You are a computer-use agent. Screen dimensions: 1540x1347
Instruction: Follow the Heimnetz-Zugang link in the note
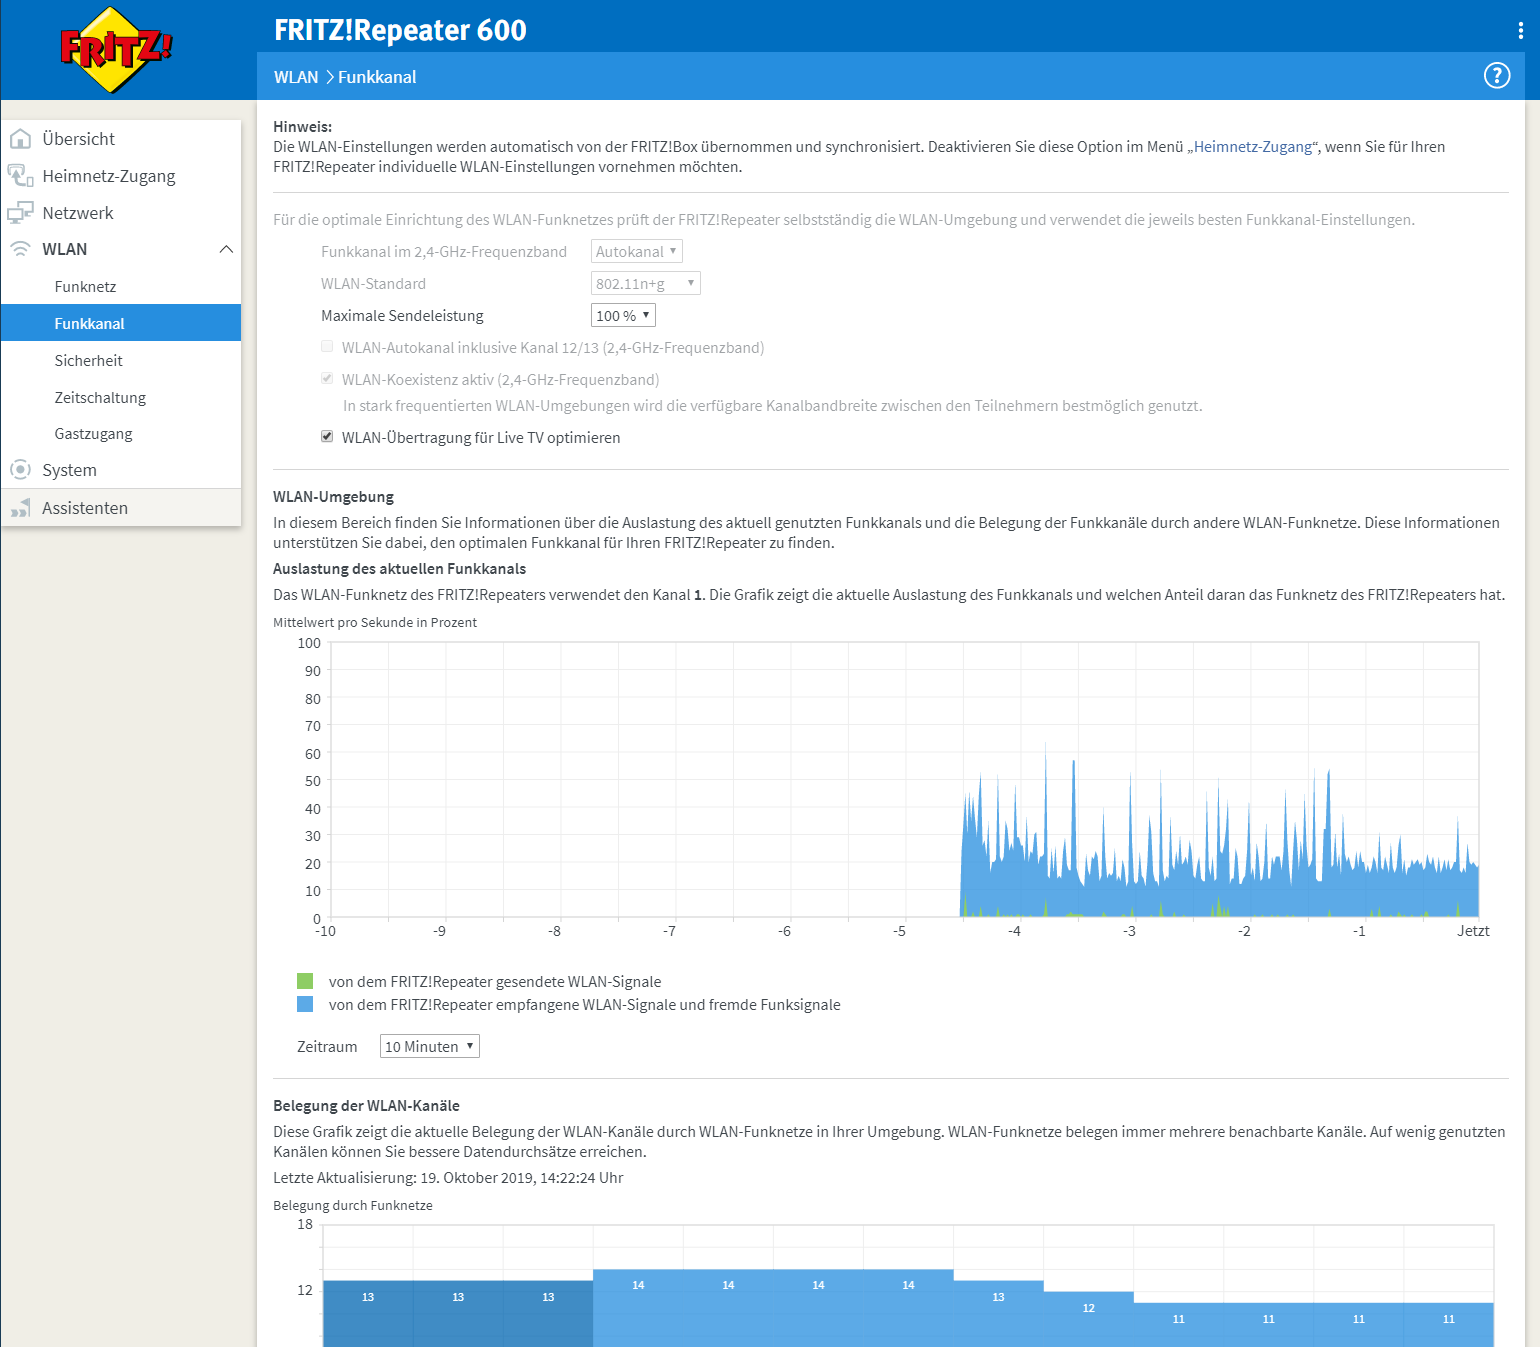pos(1252,147)
